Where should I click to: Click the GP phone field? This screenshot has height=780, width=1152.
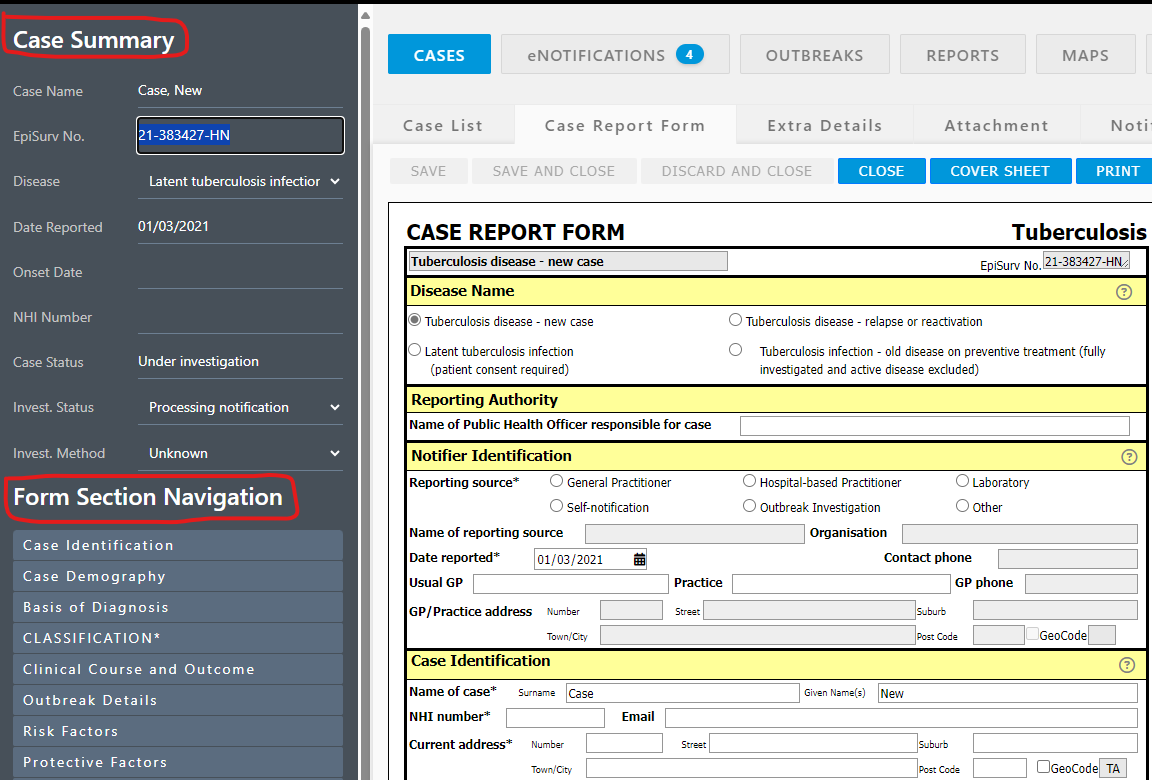(x=1081, y=584)
